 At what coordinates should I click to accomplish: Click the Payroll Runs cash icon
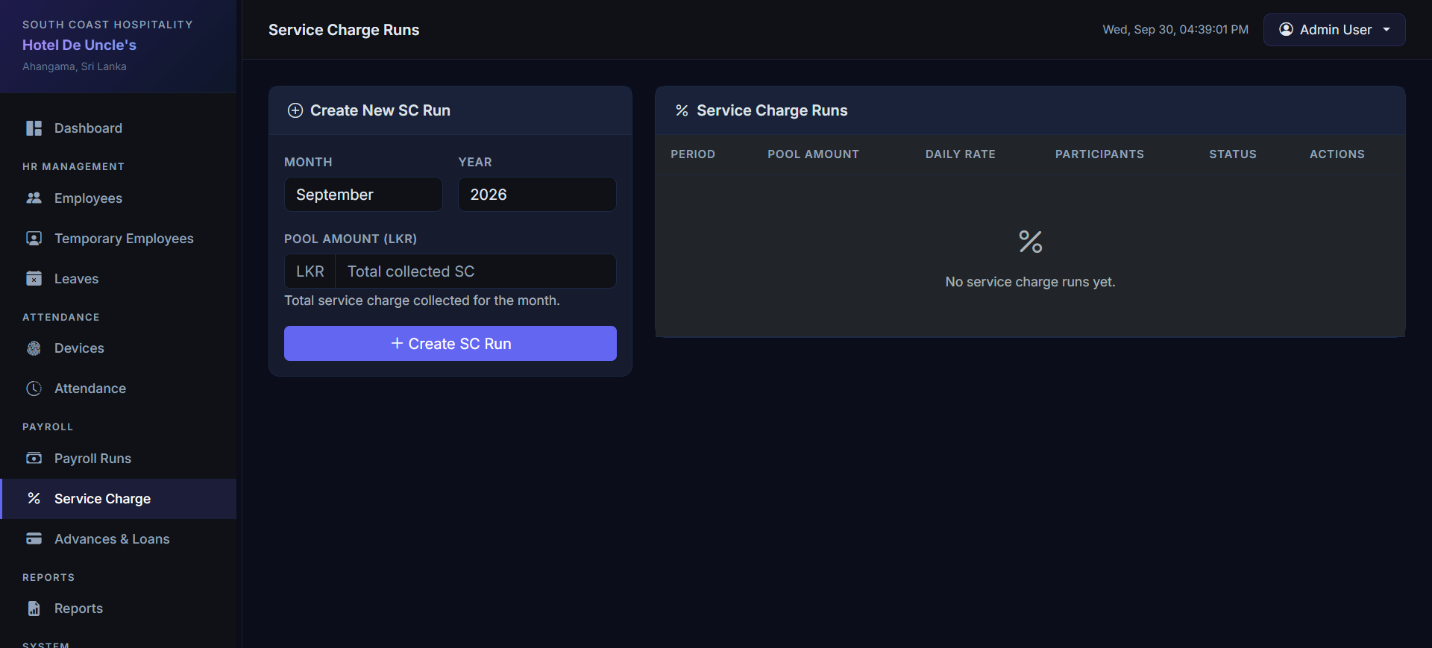click(34, 458)
